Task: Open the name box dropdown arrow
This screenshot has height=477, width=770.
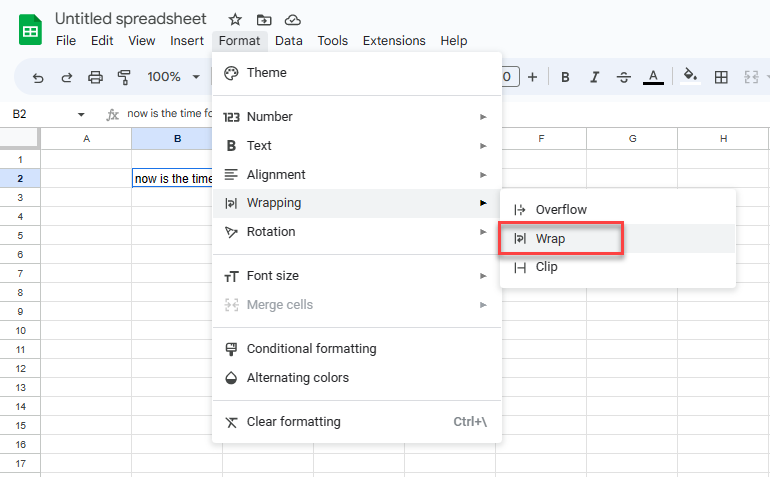Action: click(81, 114)
